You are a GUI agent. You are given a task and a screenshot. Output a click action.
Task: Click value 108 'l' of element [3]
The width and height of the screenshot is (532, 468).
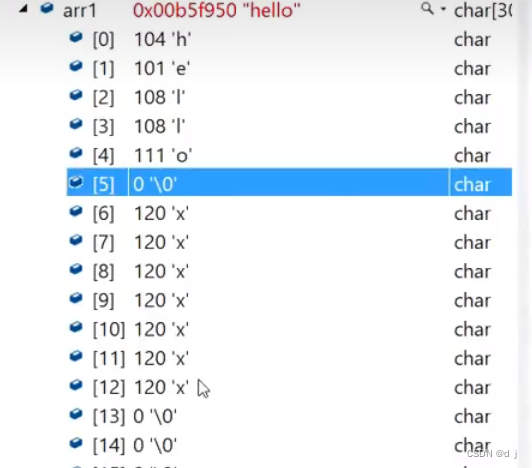(x=159, y=126)
